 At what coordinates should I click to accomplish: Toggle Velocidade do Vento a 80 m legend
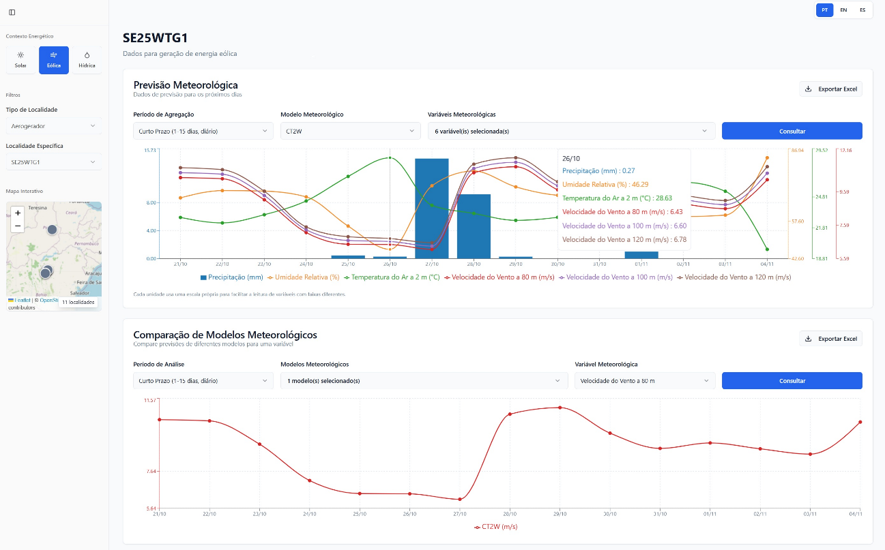point(499,277)
